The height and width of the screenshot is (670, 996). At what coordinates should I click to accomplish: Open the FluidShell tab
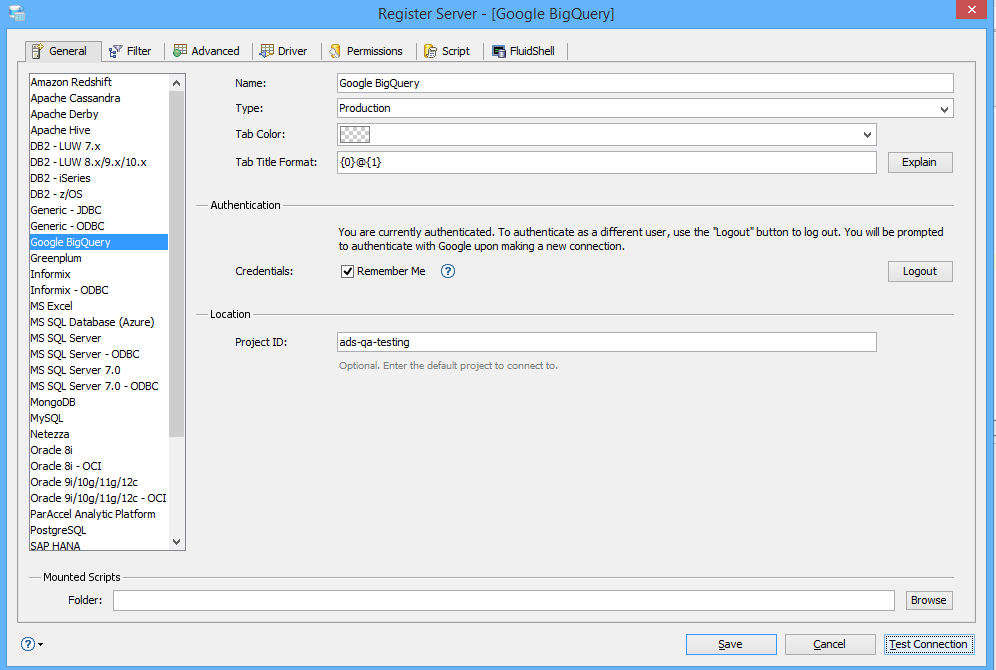[x=524, y=51]
